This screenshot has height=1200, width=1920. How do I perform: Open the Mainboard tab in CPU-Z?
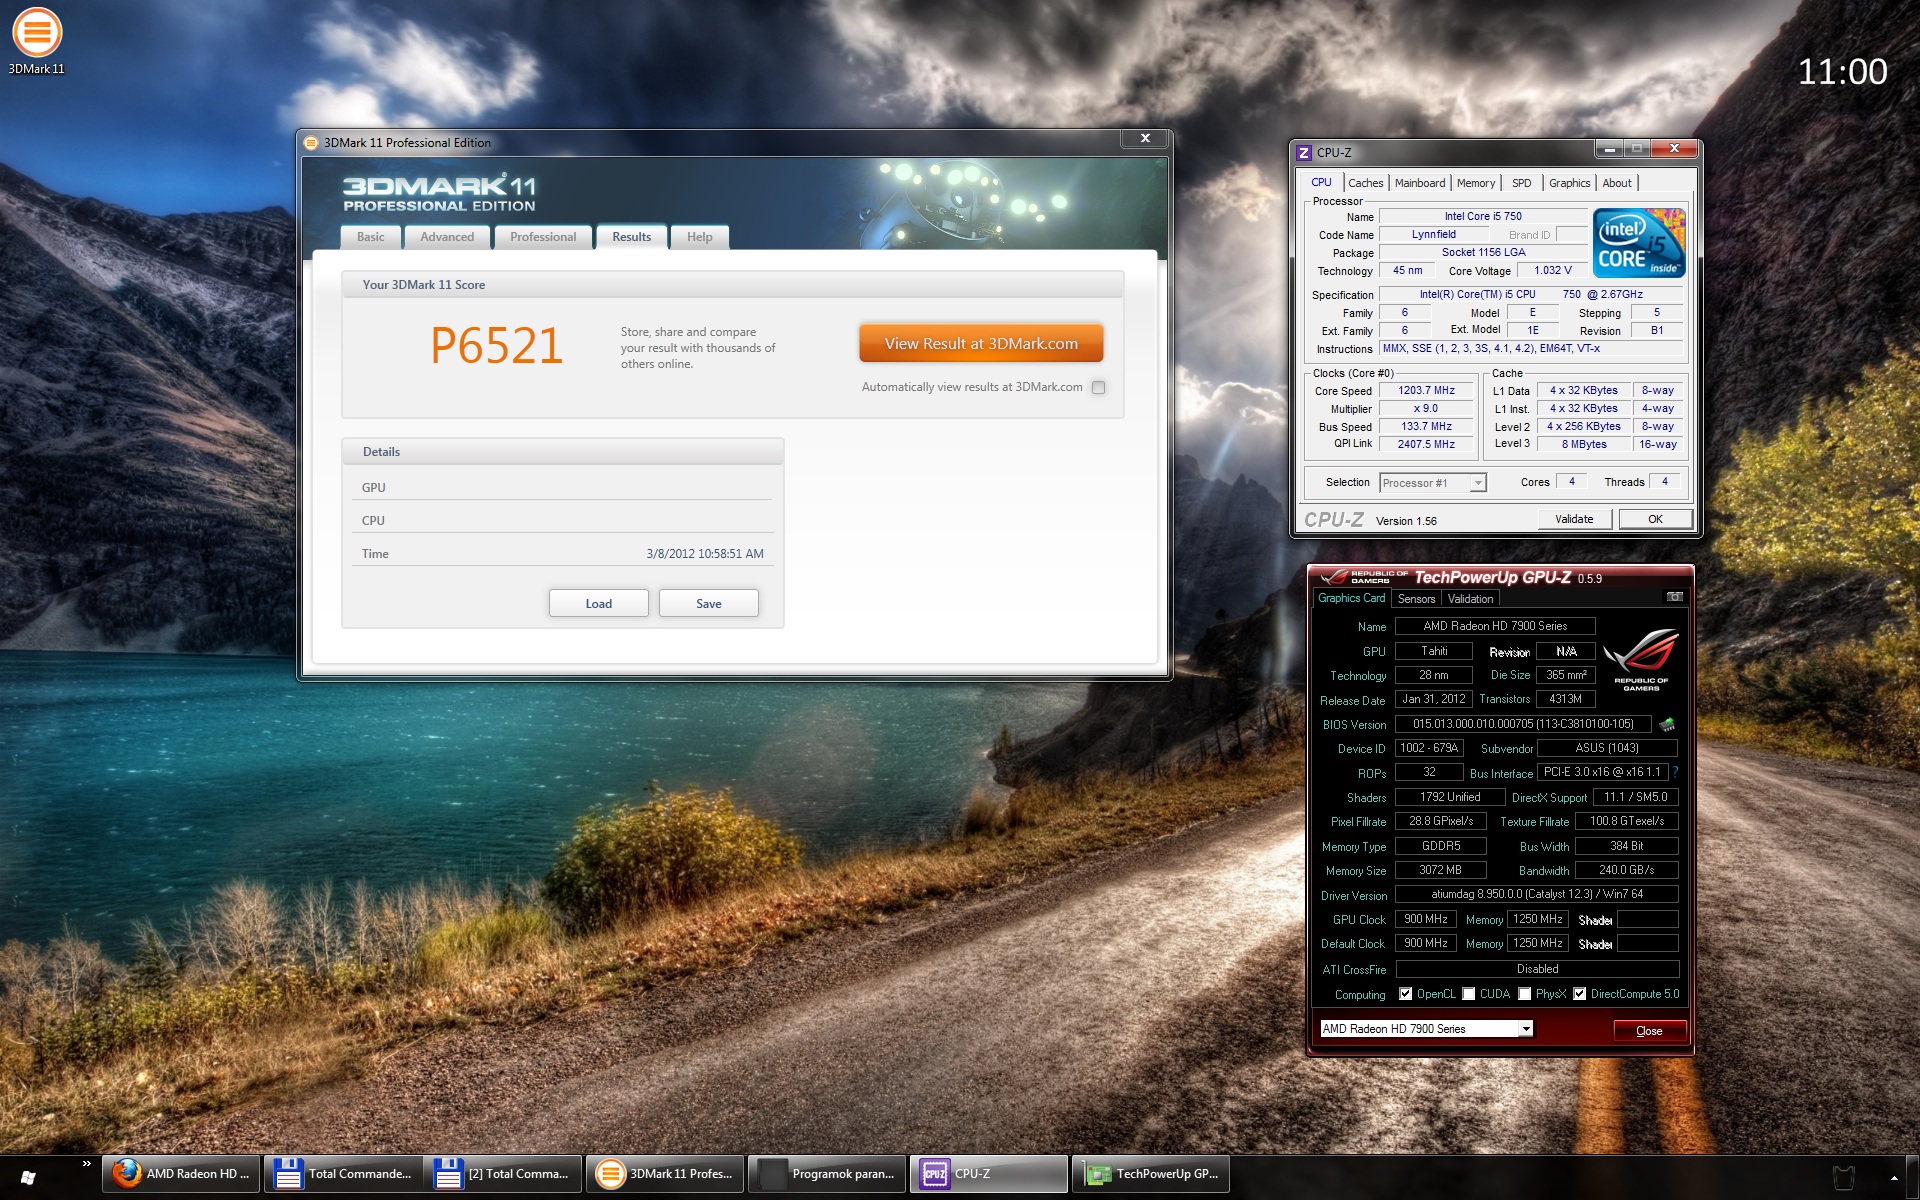pyautogui.click(x=1420, y=183)
